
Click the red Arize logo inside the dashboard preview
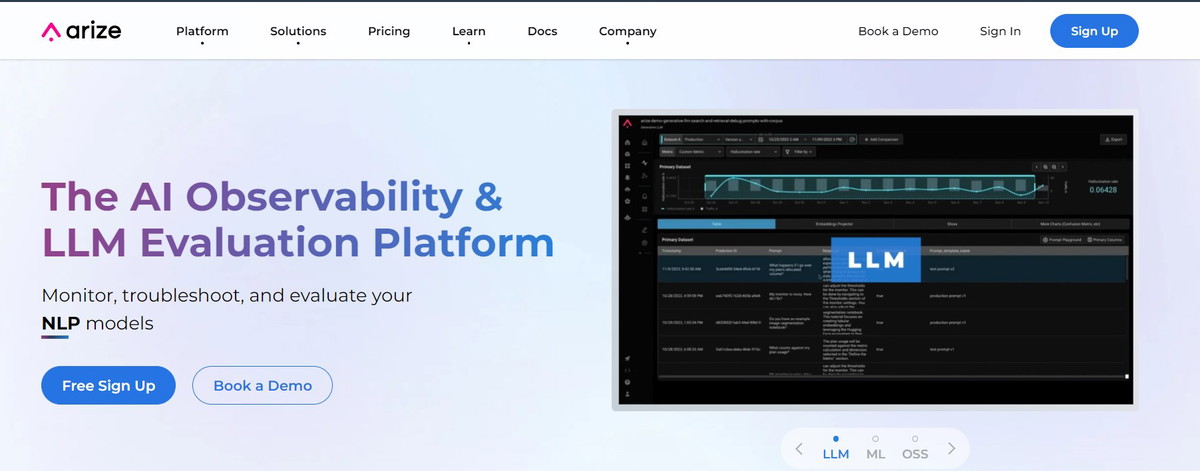pyautogui.click(x=626, y=124)
